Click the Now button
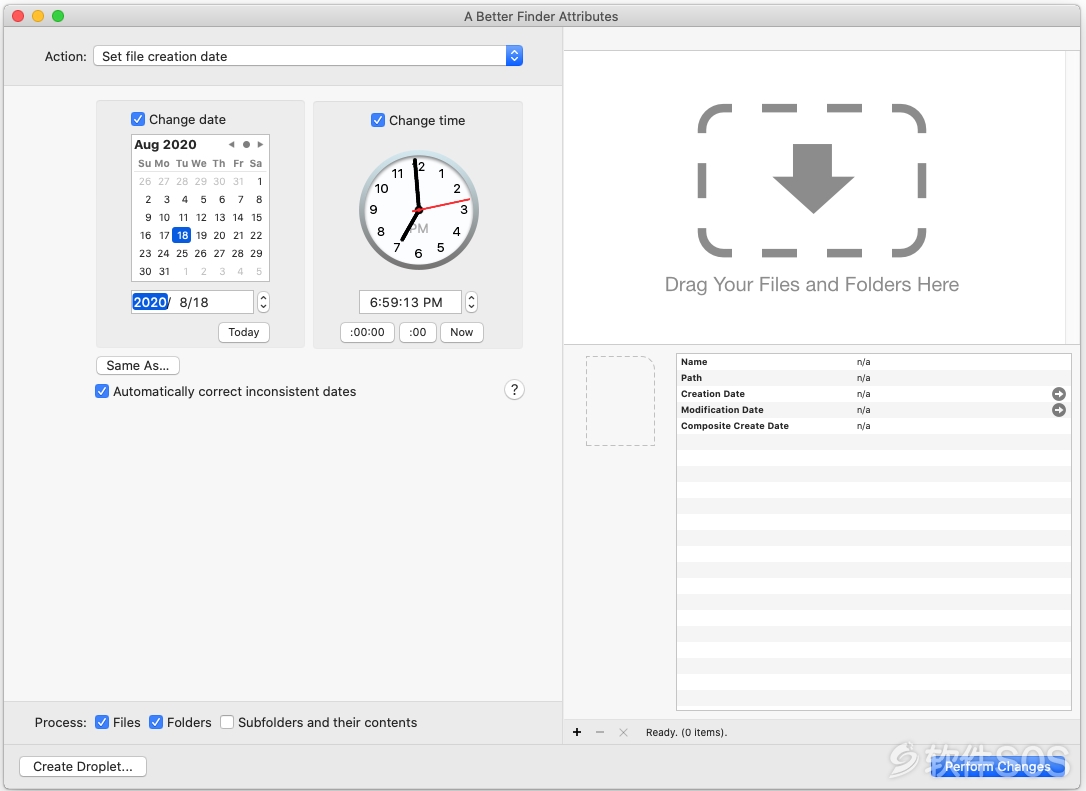The image size is (1086, 791). [461, 332]
